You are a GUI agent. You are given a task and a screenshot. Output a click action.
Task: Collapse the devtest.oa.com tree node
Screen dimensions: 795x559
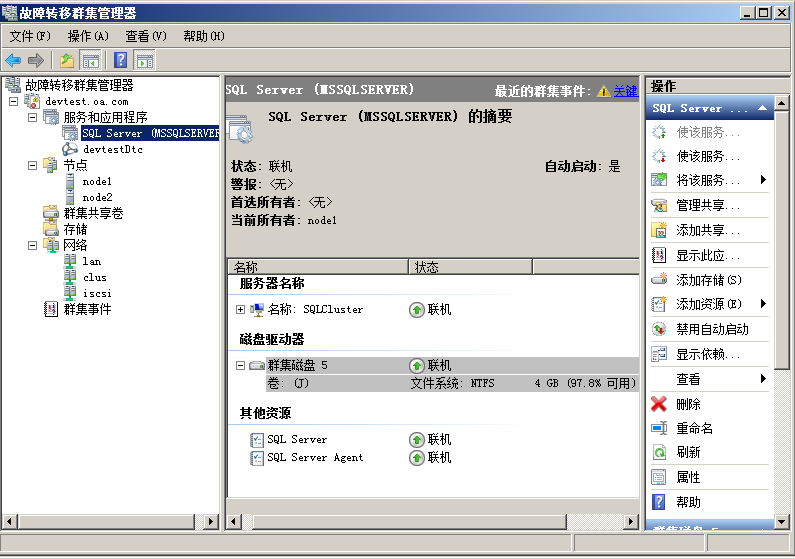point(14,101)
